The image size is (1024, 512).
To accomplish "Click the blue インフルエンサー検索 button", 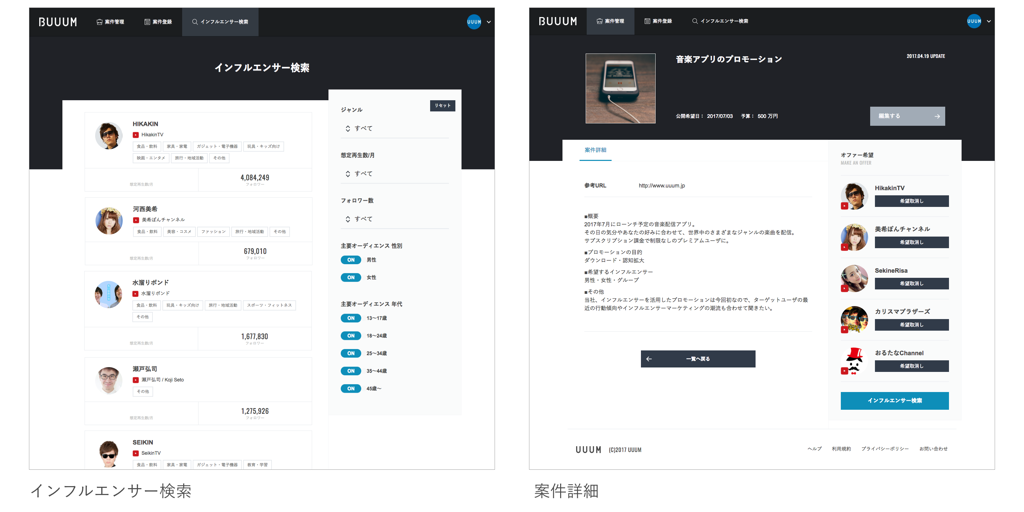I will [x=894, y=401].
